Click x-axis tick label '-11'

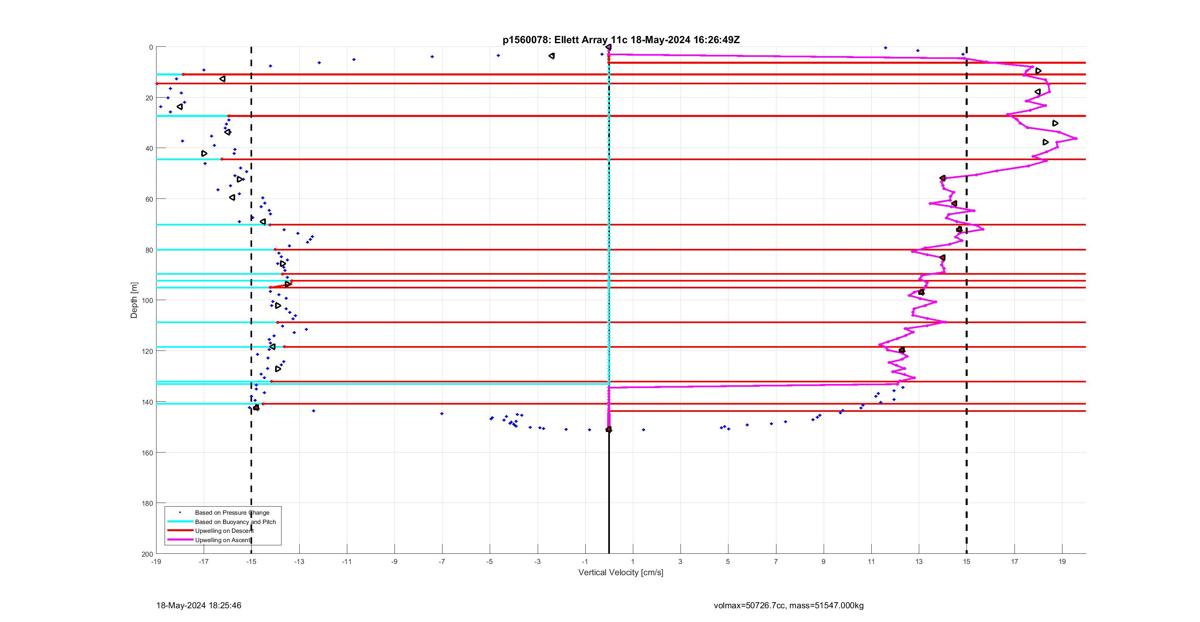(x=347, y=562)
